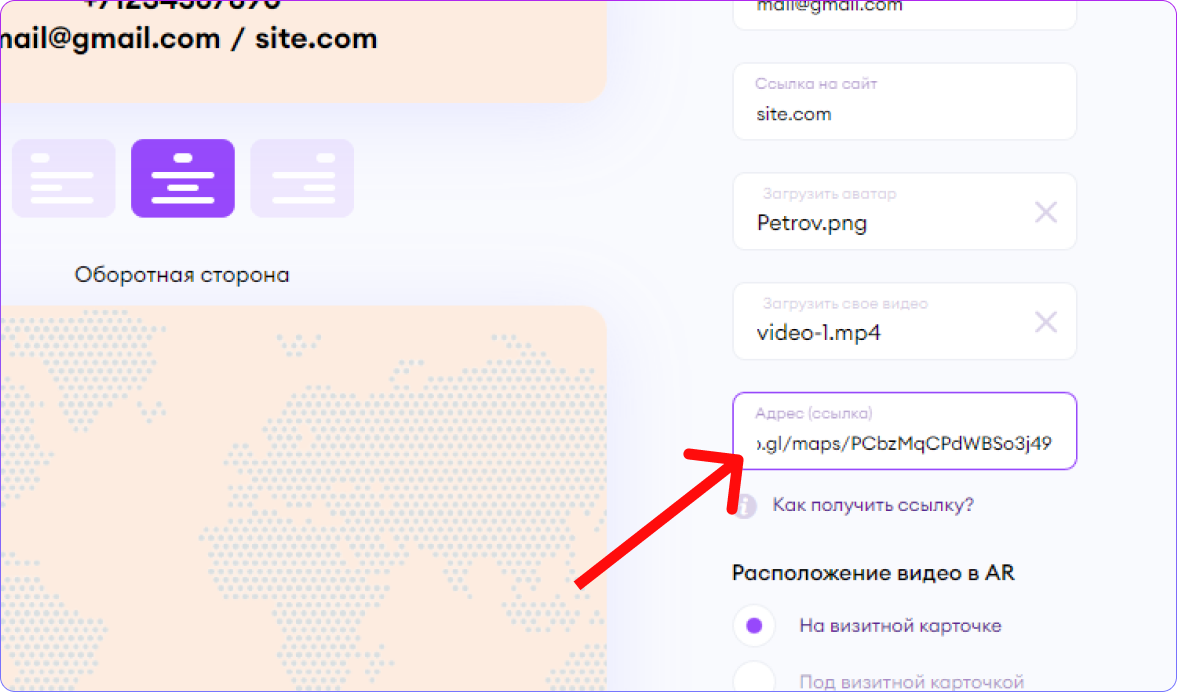The image size is (1177, 692).
Task: Click into the Адрес (ссылка) field
Action: [905, 431]
